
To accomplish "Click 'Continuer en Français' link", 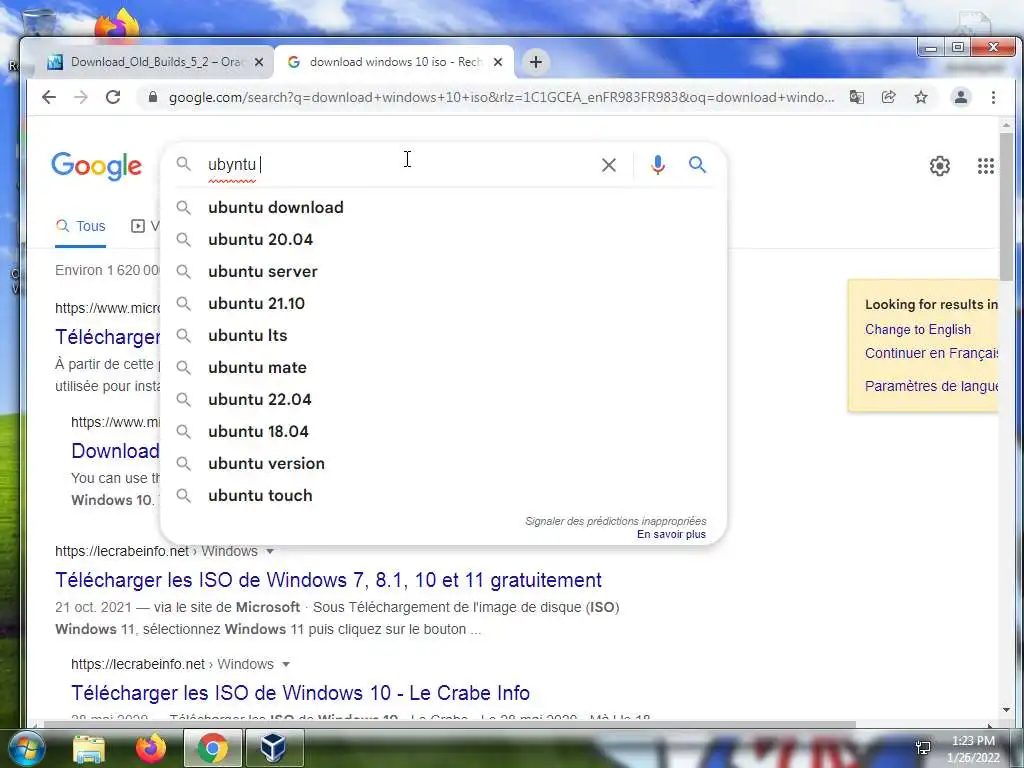I will click(x=932, y=353).
